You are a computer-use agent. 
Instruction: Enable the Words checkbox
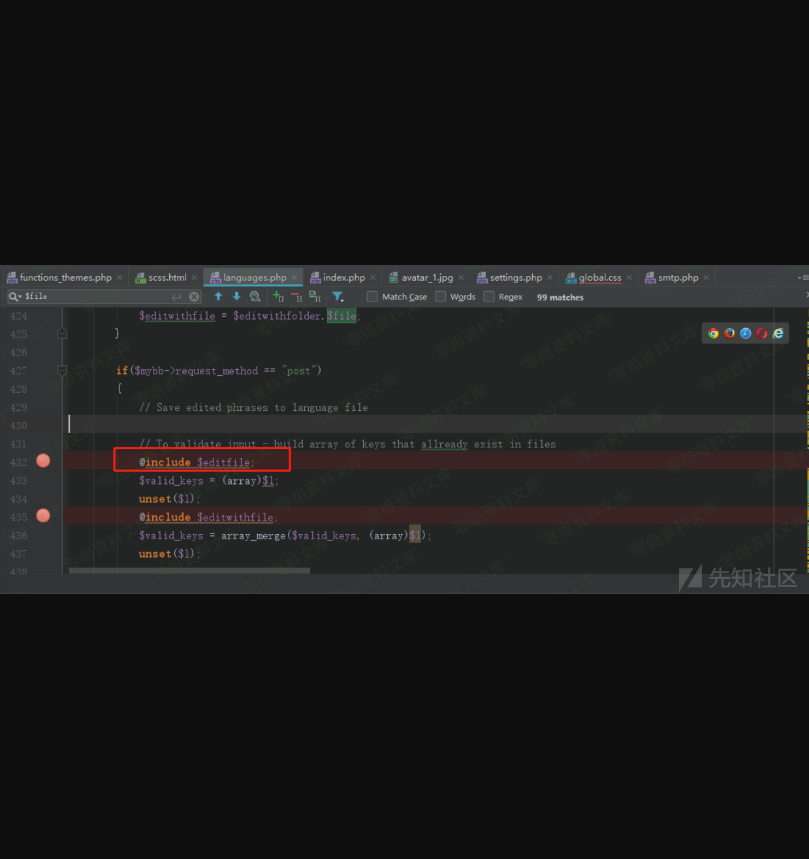click(441, 297)
